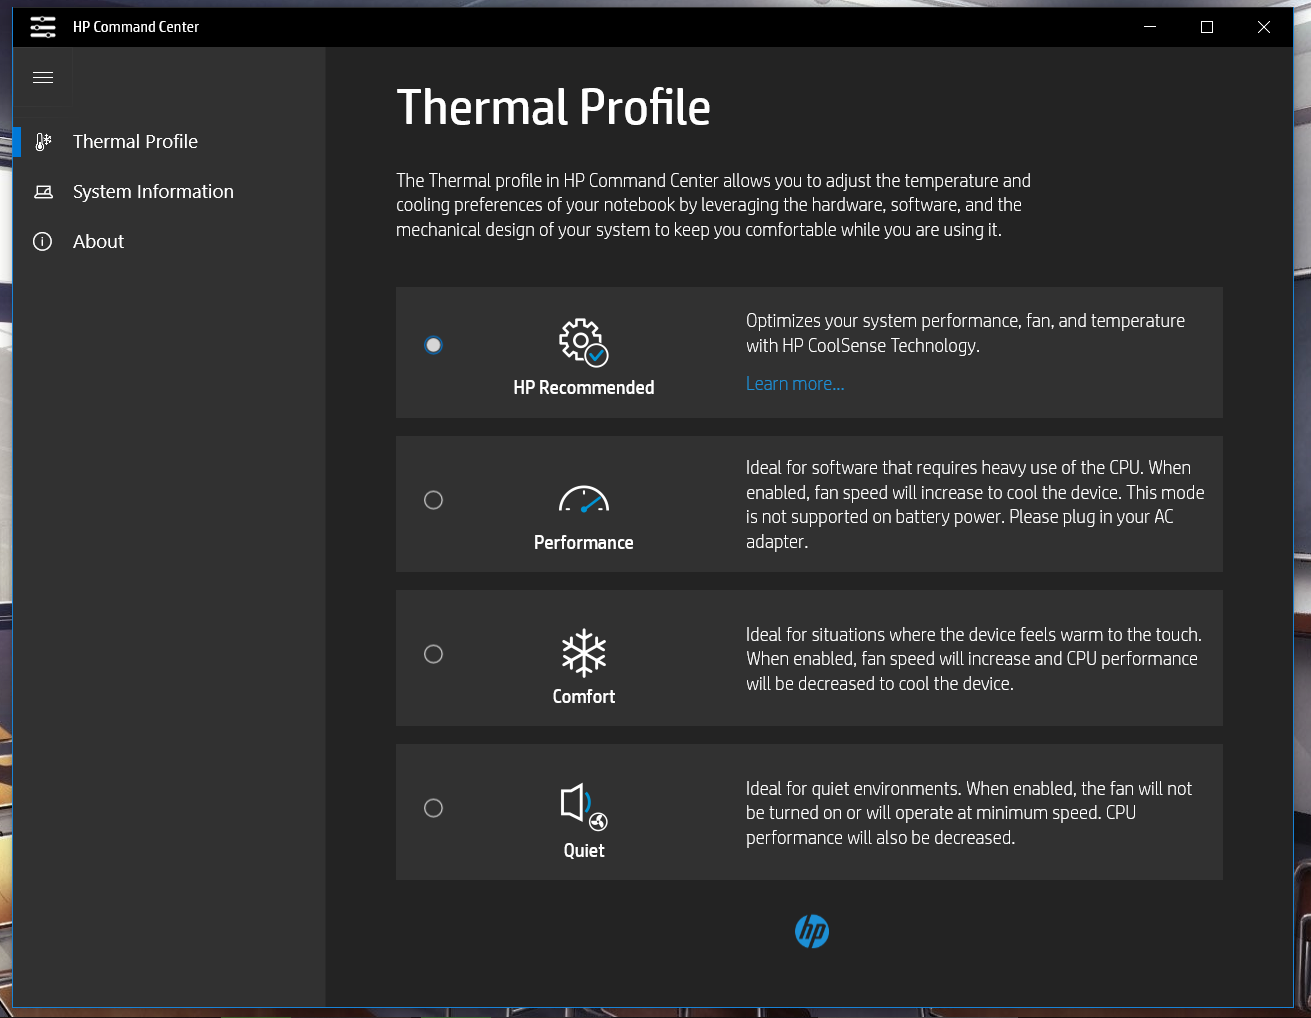
Task: Click the laptop icon for System Information
Action: coord(43,192)
